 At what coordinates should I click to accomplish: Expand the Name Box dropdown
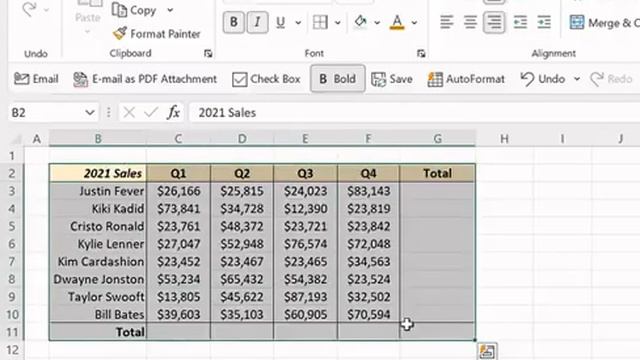tap(90, 113)
